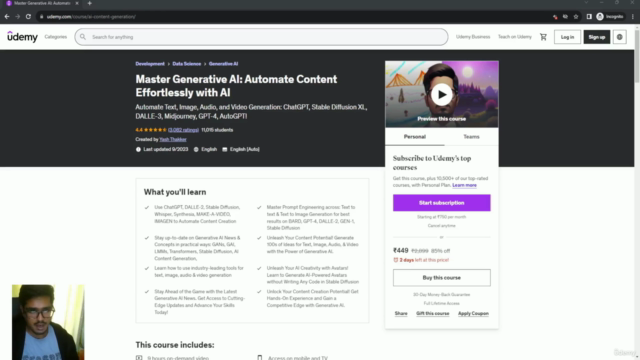Click Gift this course link

coord(433,313)
